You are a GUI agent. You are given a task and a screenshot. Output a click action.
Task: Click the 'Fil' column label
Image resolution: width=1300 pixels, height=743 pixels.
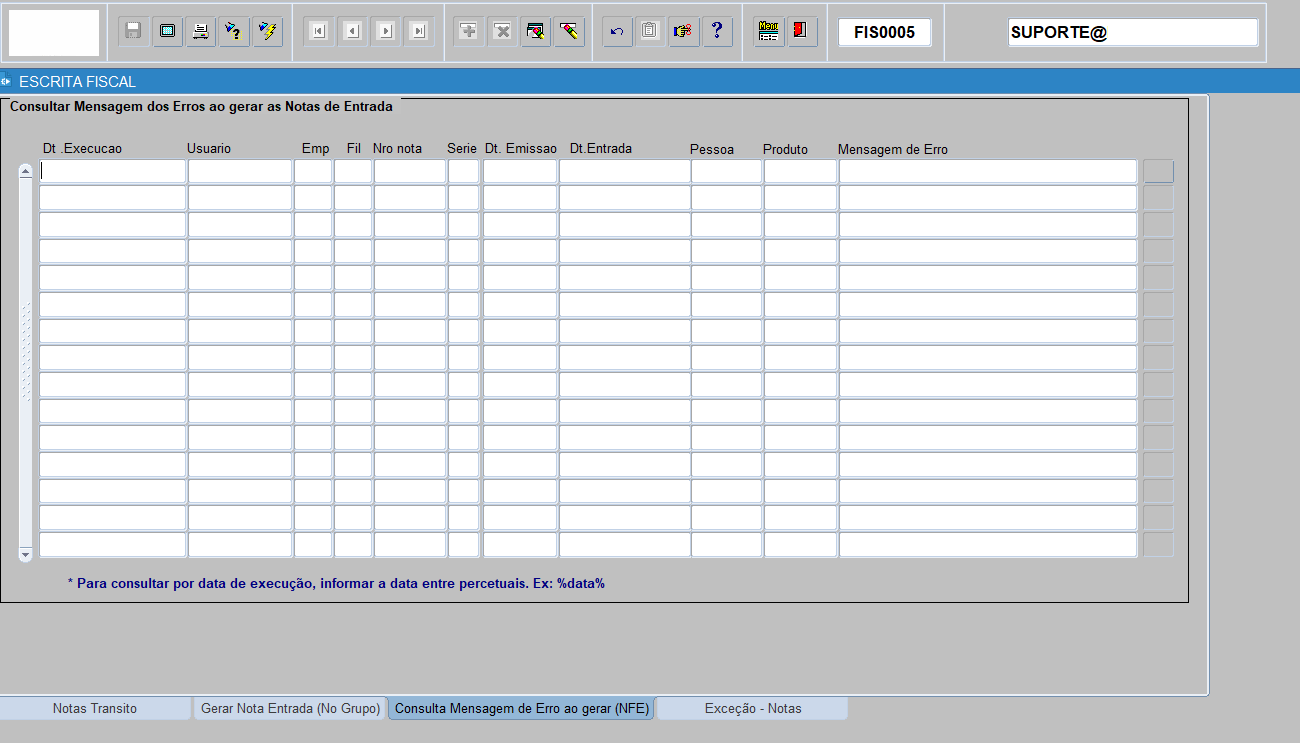point(354,148)
